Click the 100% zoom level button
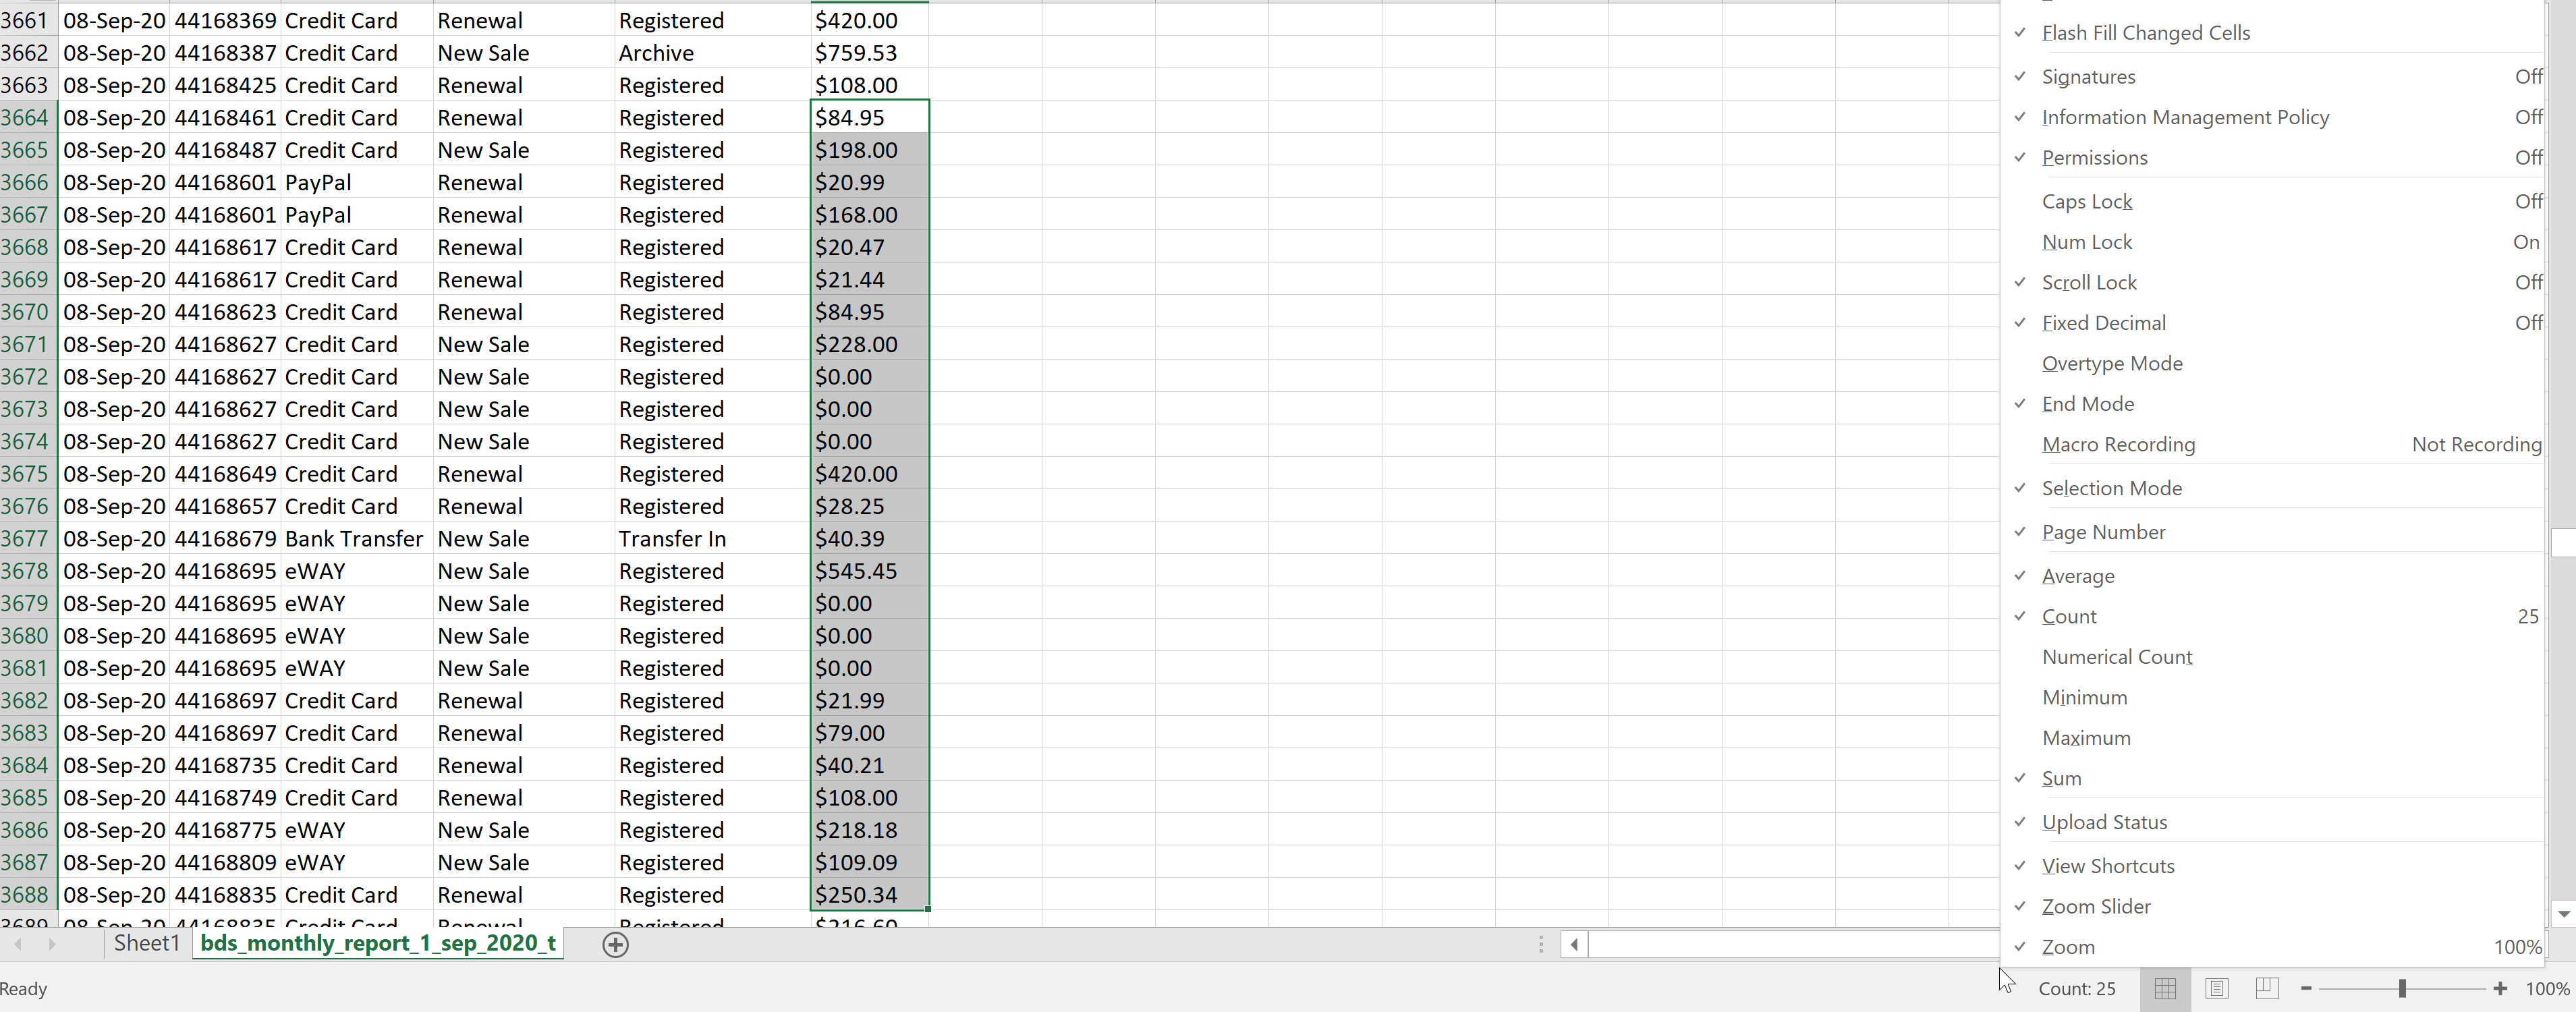 click(2547, 988)
